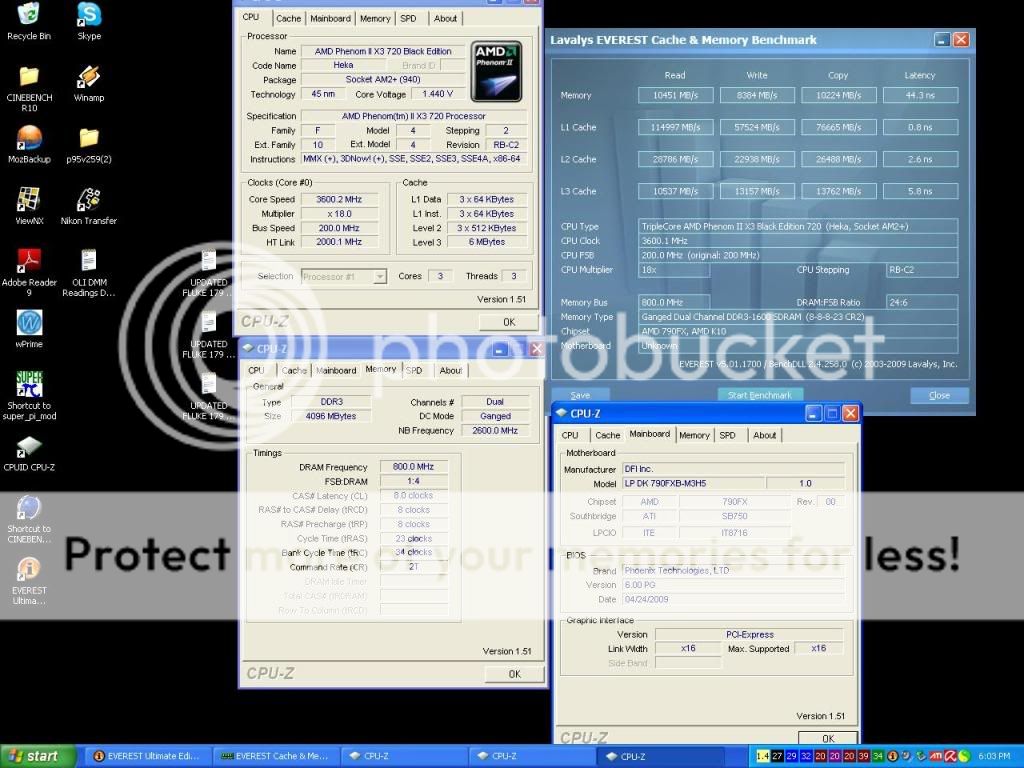
Task: Click the HT Link 2000.1 MHz value
Action: pos(339,242)
